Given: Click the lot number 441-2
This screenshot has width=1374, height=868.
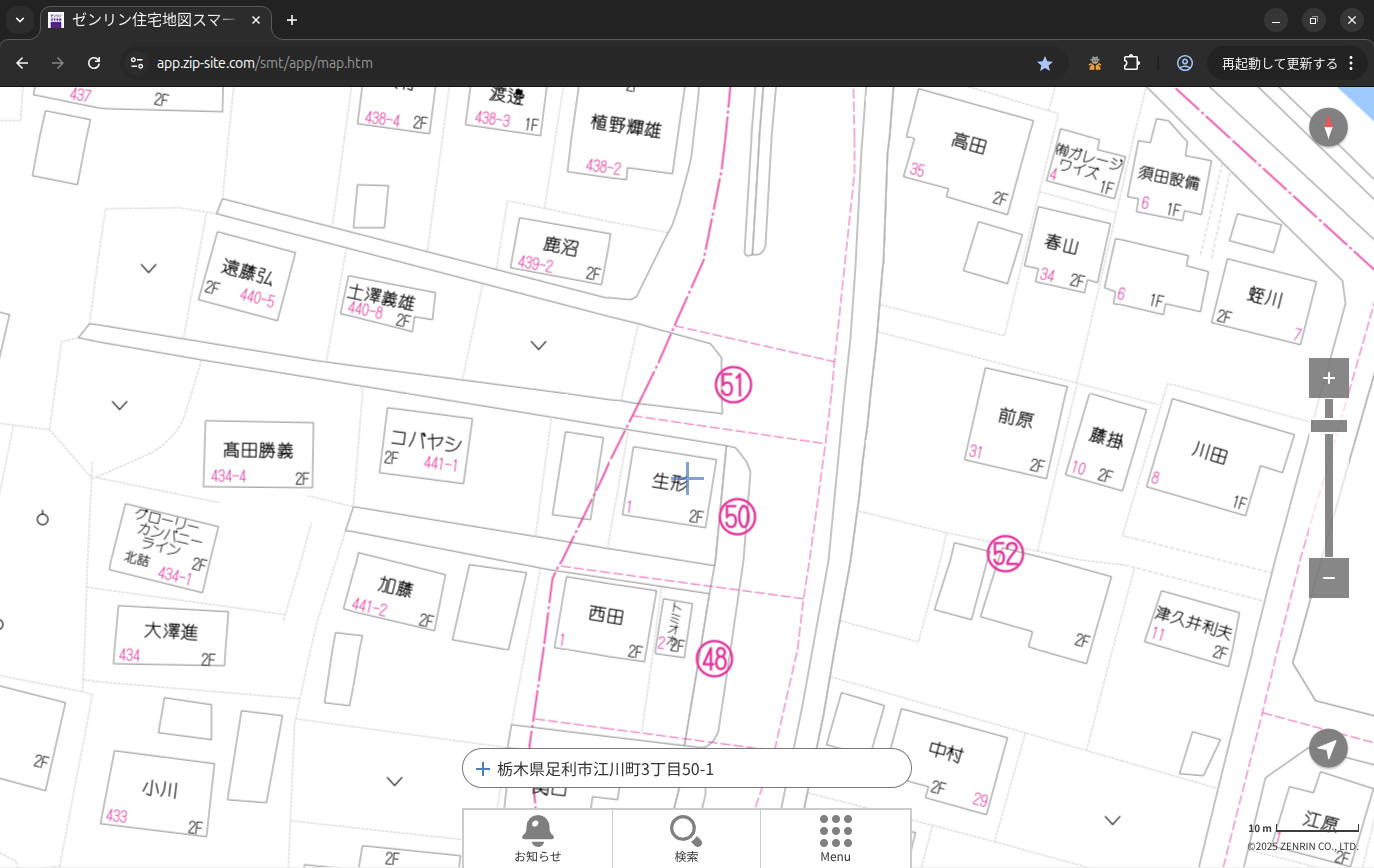Looking at the screenshot, I should click(x=370, y=607).
